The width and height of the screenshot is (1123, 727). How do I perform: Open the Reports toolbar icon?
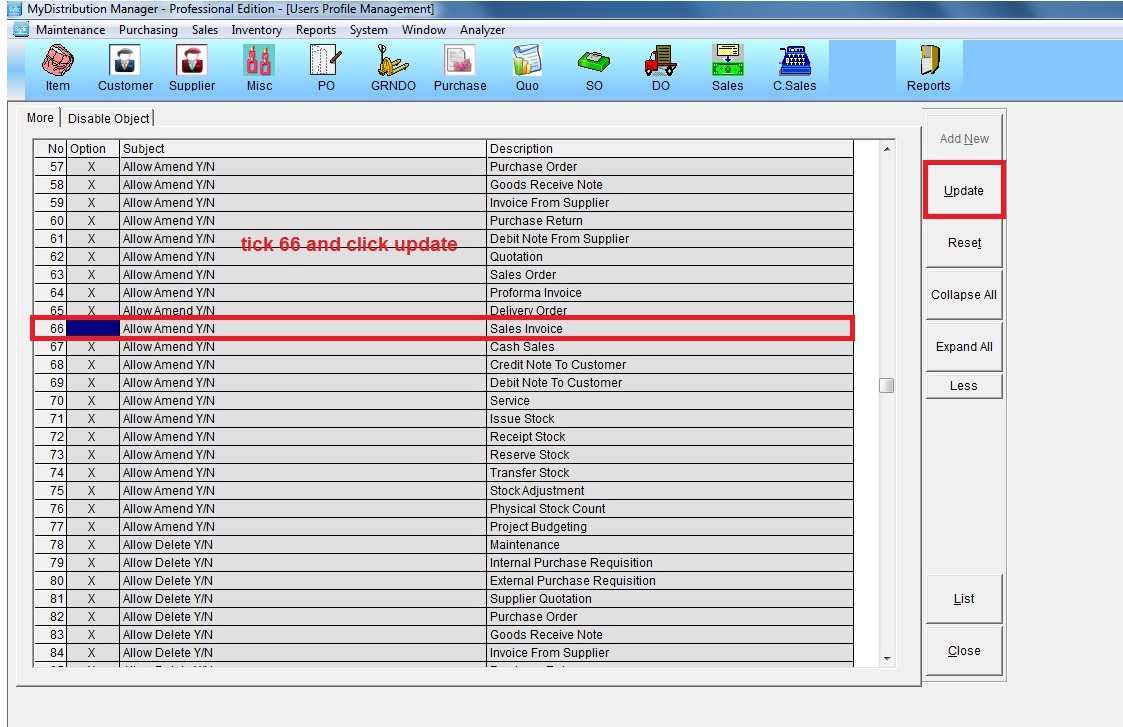[x=928, y=67]
